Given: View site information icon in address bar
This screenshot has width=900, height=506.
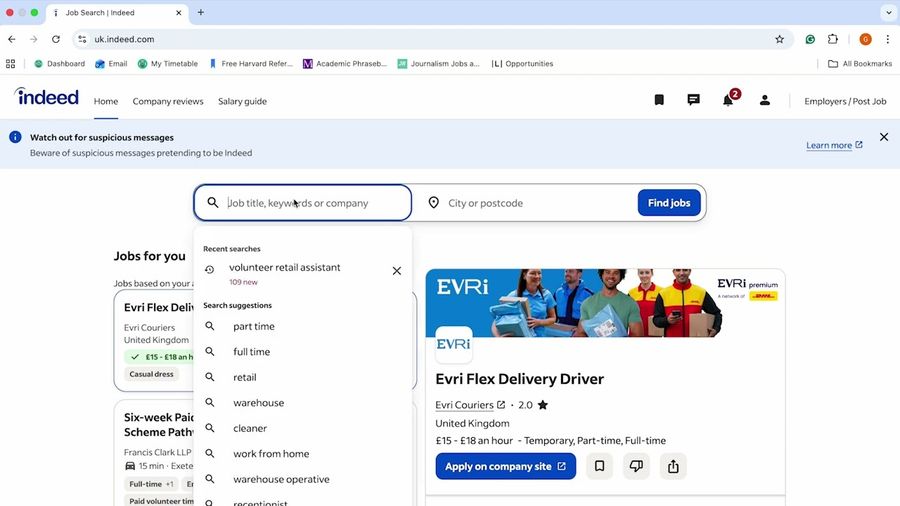Looking at the screenshot, I should point(82,39).
